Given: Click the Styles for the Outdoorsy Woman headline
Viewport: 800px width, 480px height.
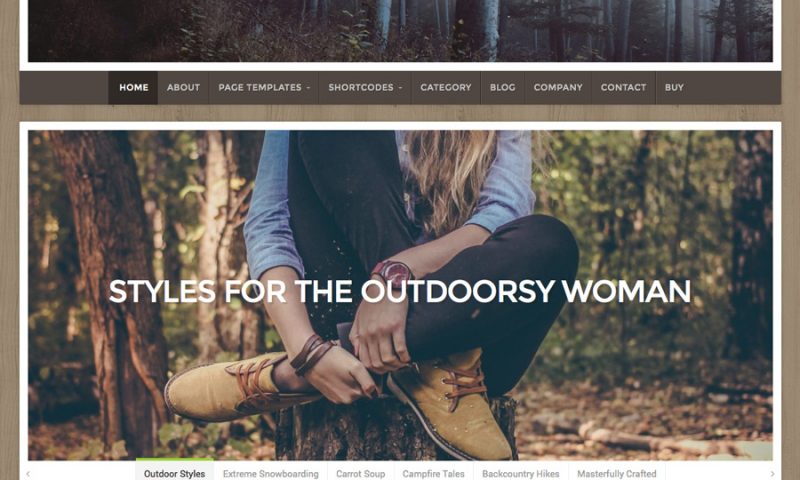Looking at the screenshot, I should [x=399, y=291].
